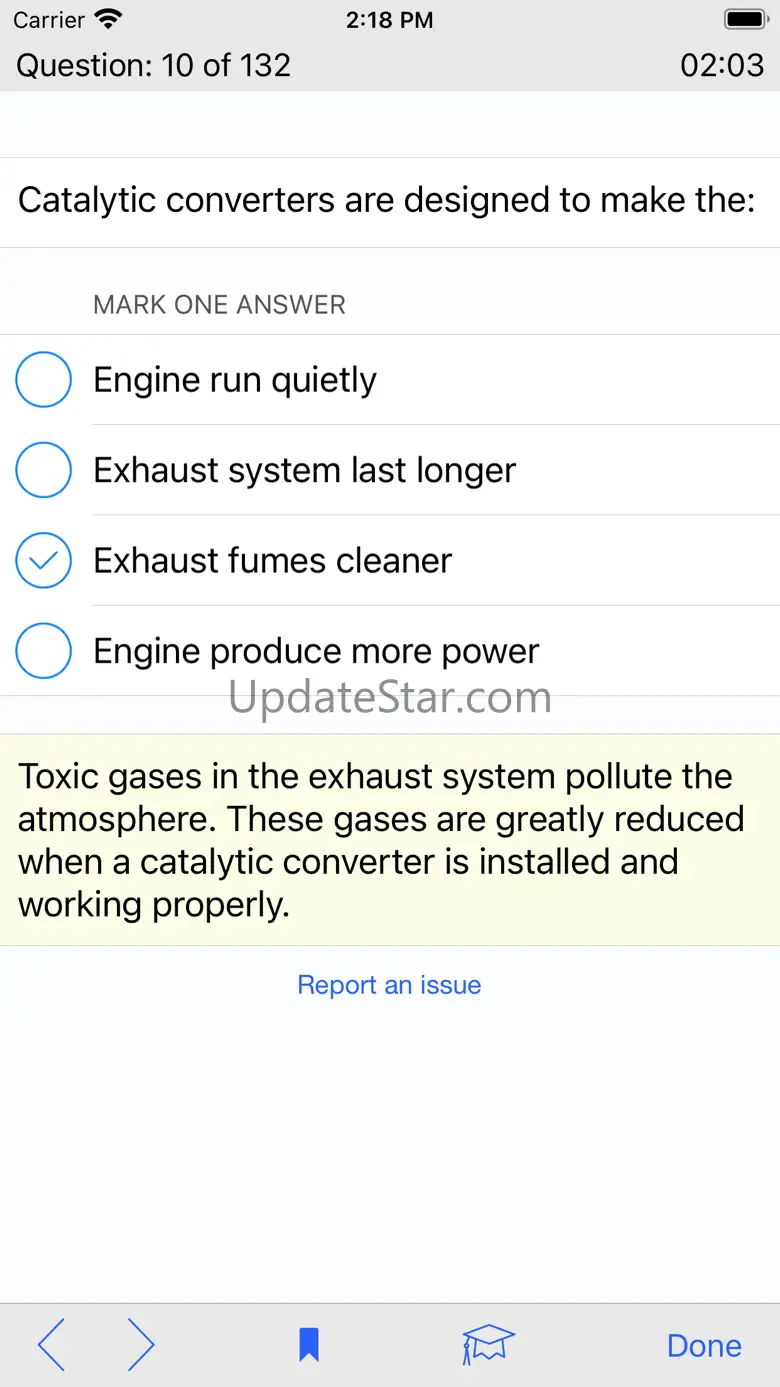Open the graduation cap study mode
Viewport: 780px width, 1387px height.
click(x=488, y=1345)
